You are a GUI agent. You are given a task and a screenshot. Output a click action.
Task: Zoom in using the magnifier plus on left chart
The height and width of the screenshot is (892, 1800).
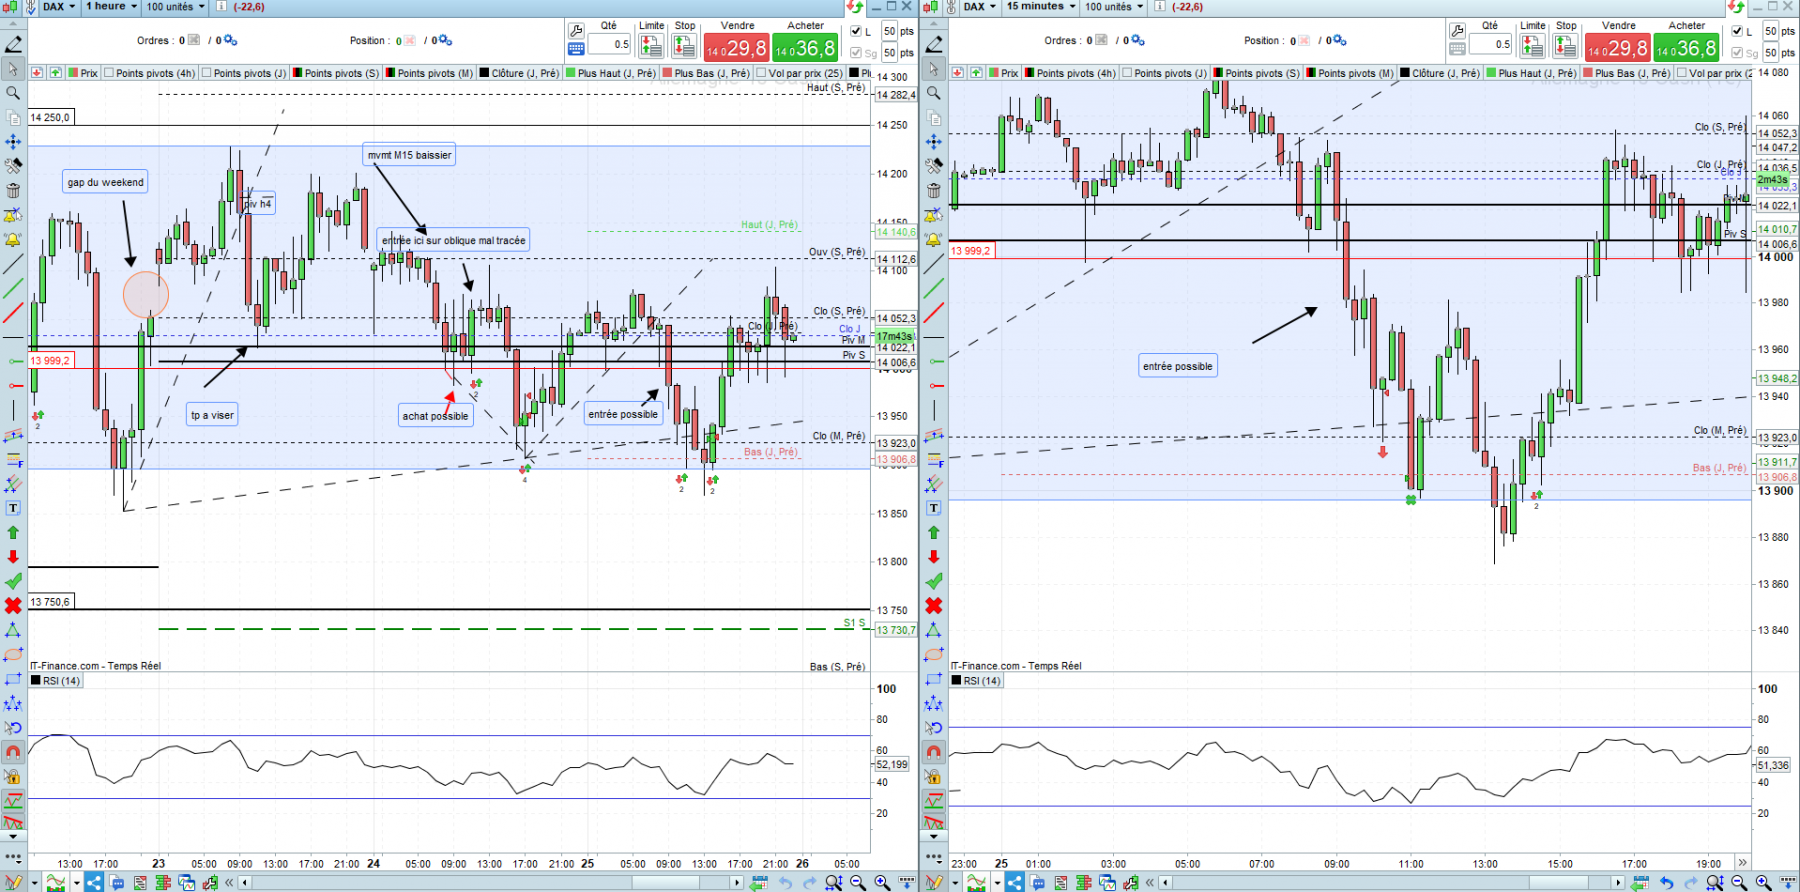point(882,882)
